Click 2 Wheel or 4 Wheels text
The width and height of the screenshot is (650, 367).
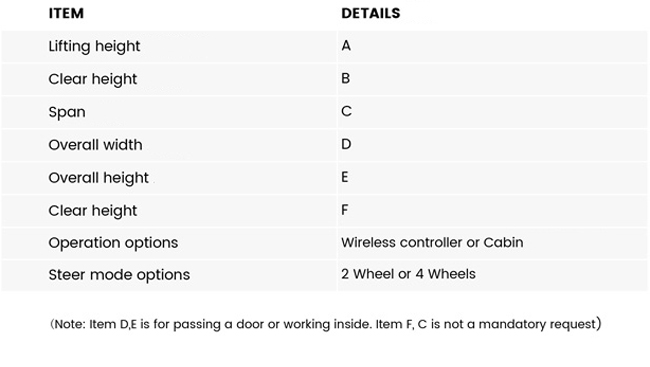pos(408,274)
